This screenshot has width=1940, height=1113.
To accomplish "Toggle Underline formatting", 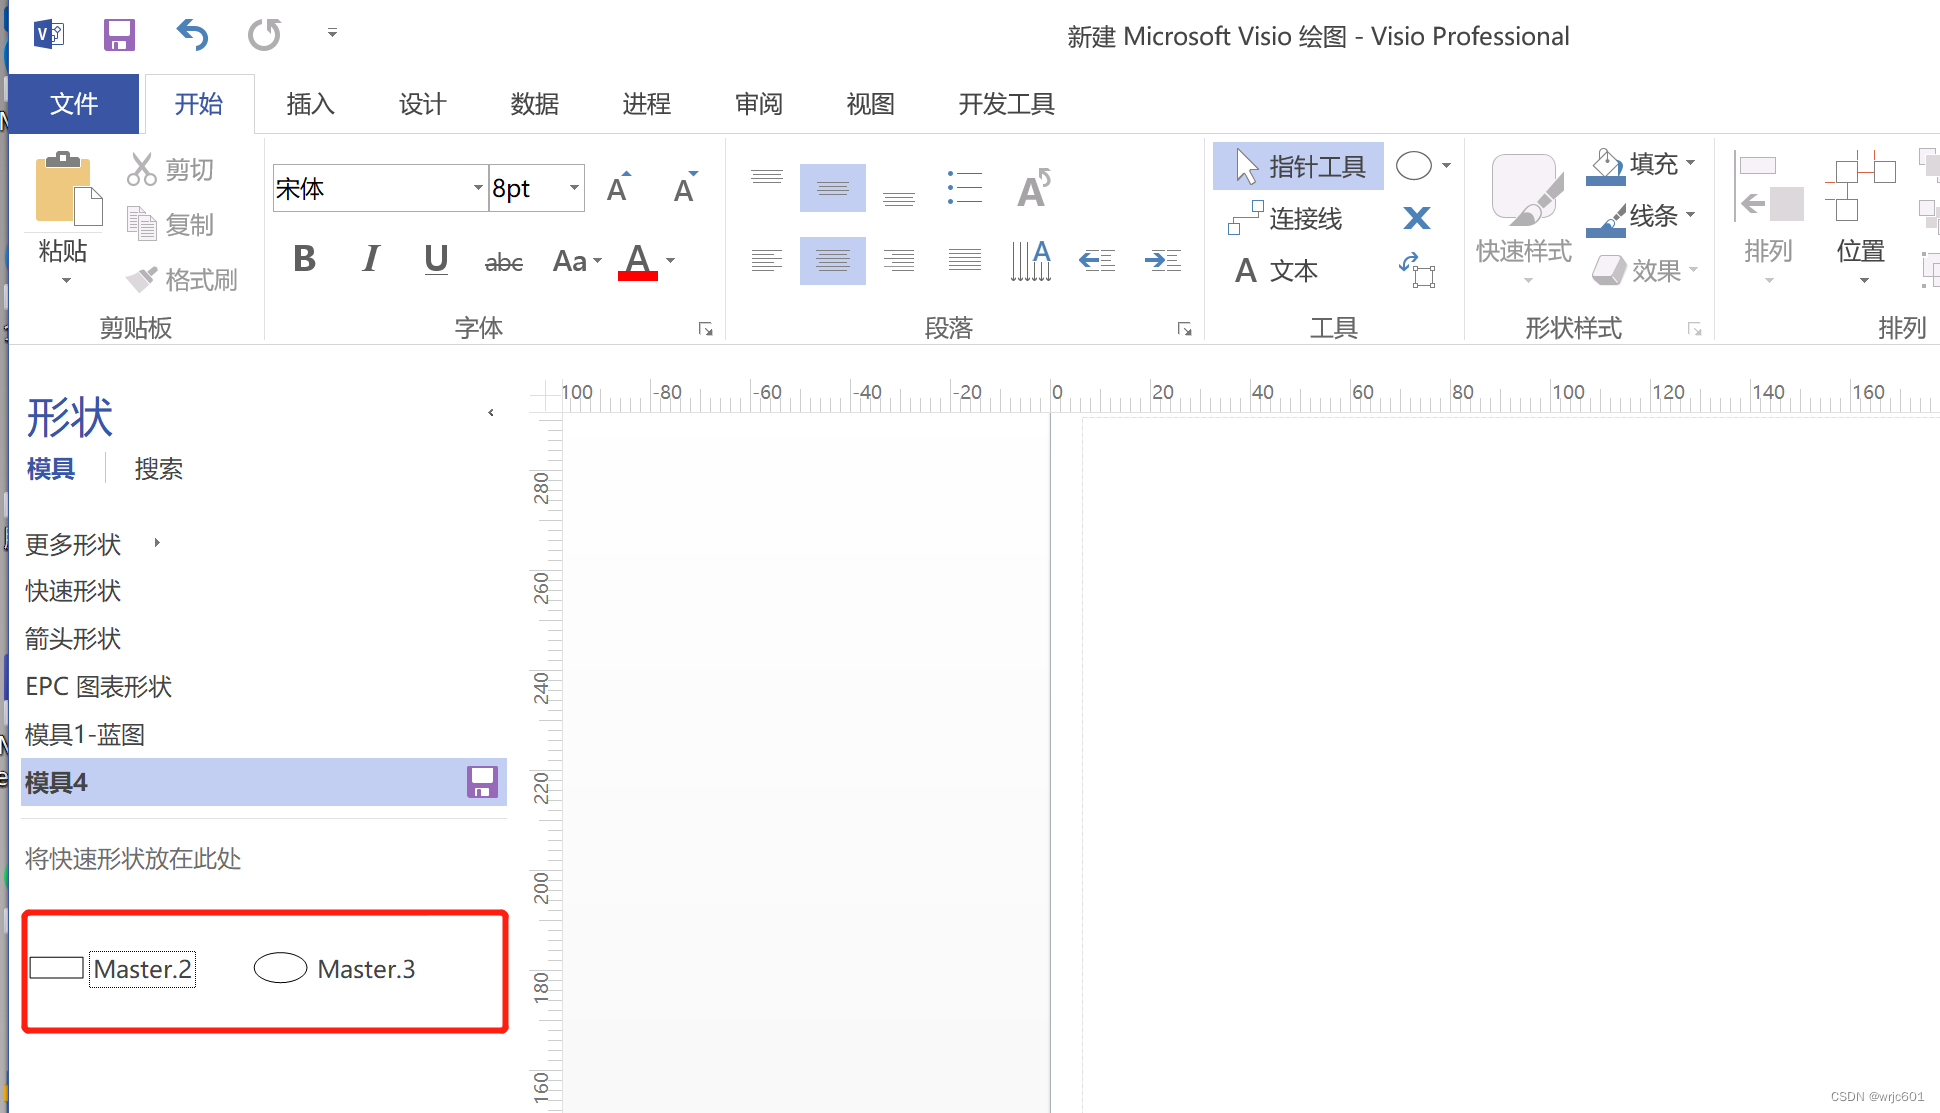I will pos(436,260).
